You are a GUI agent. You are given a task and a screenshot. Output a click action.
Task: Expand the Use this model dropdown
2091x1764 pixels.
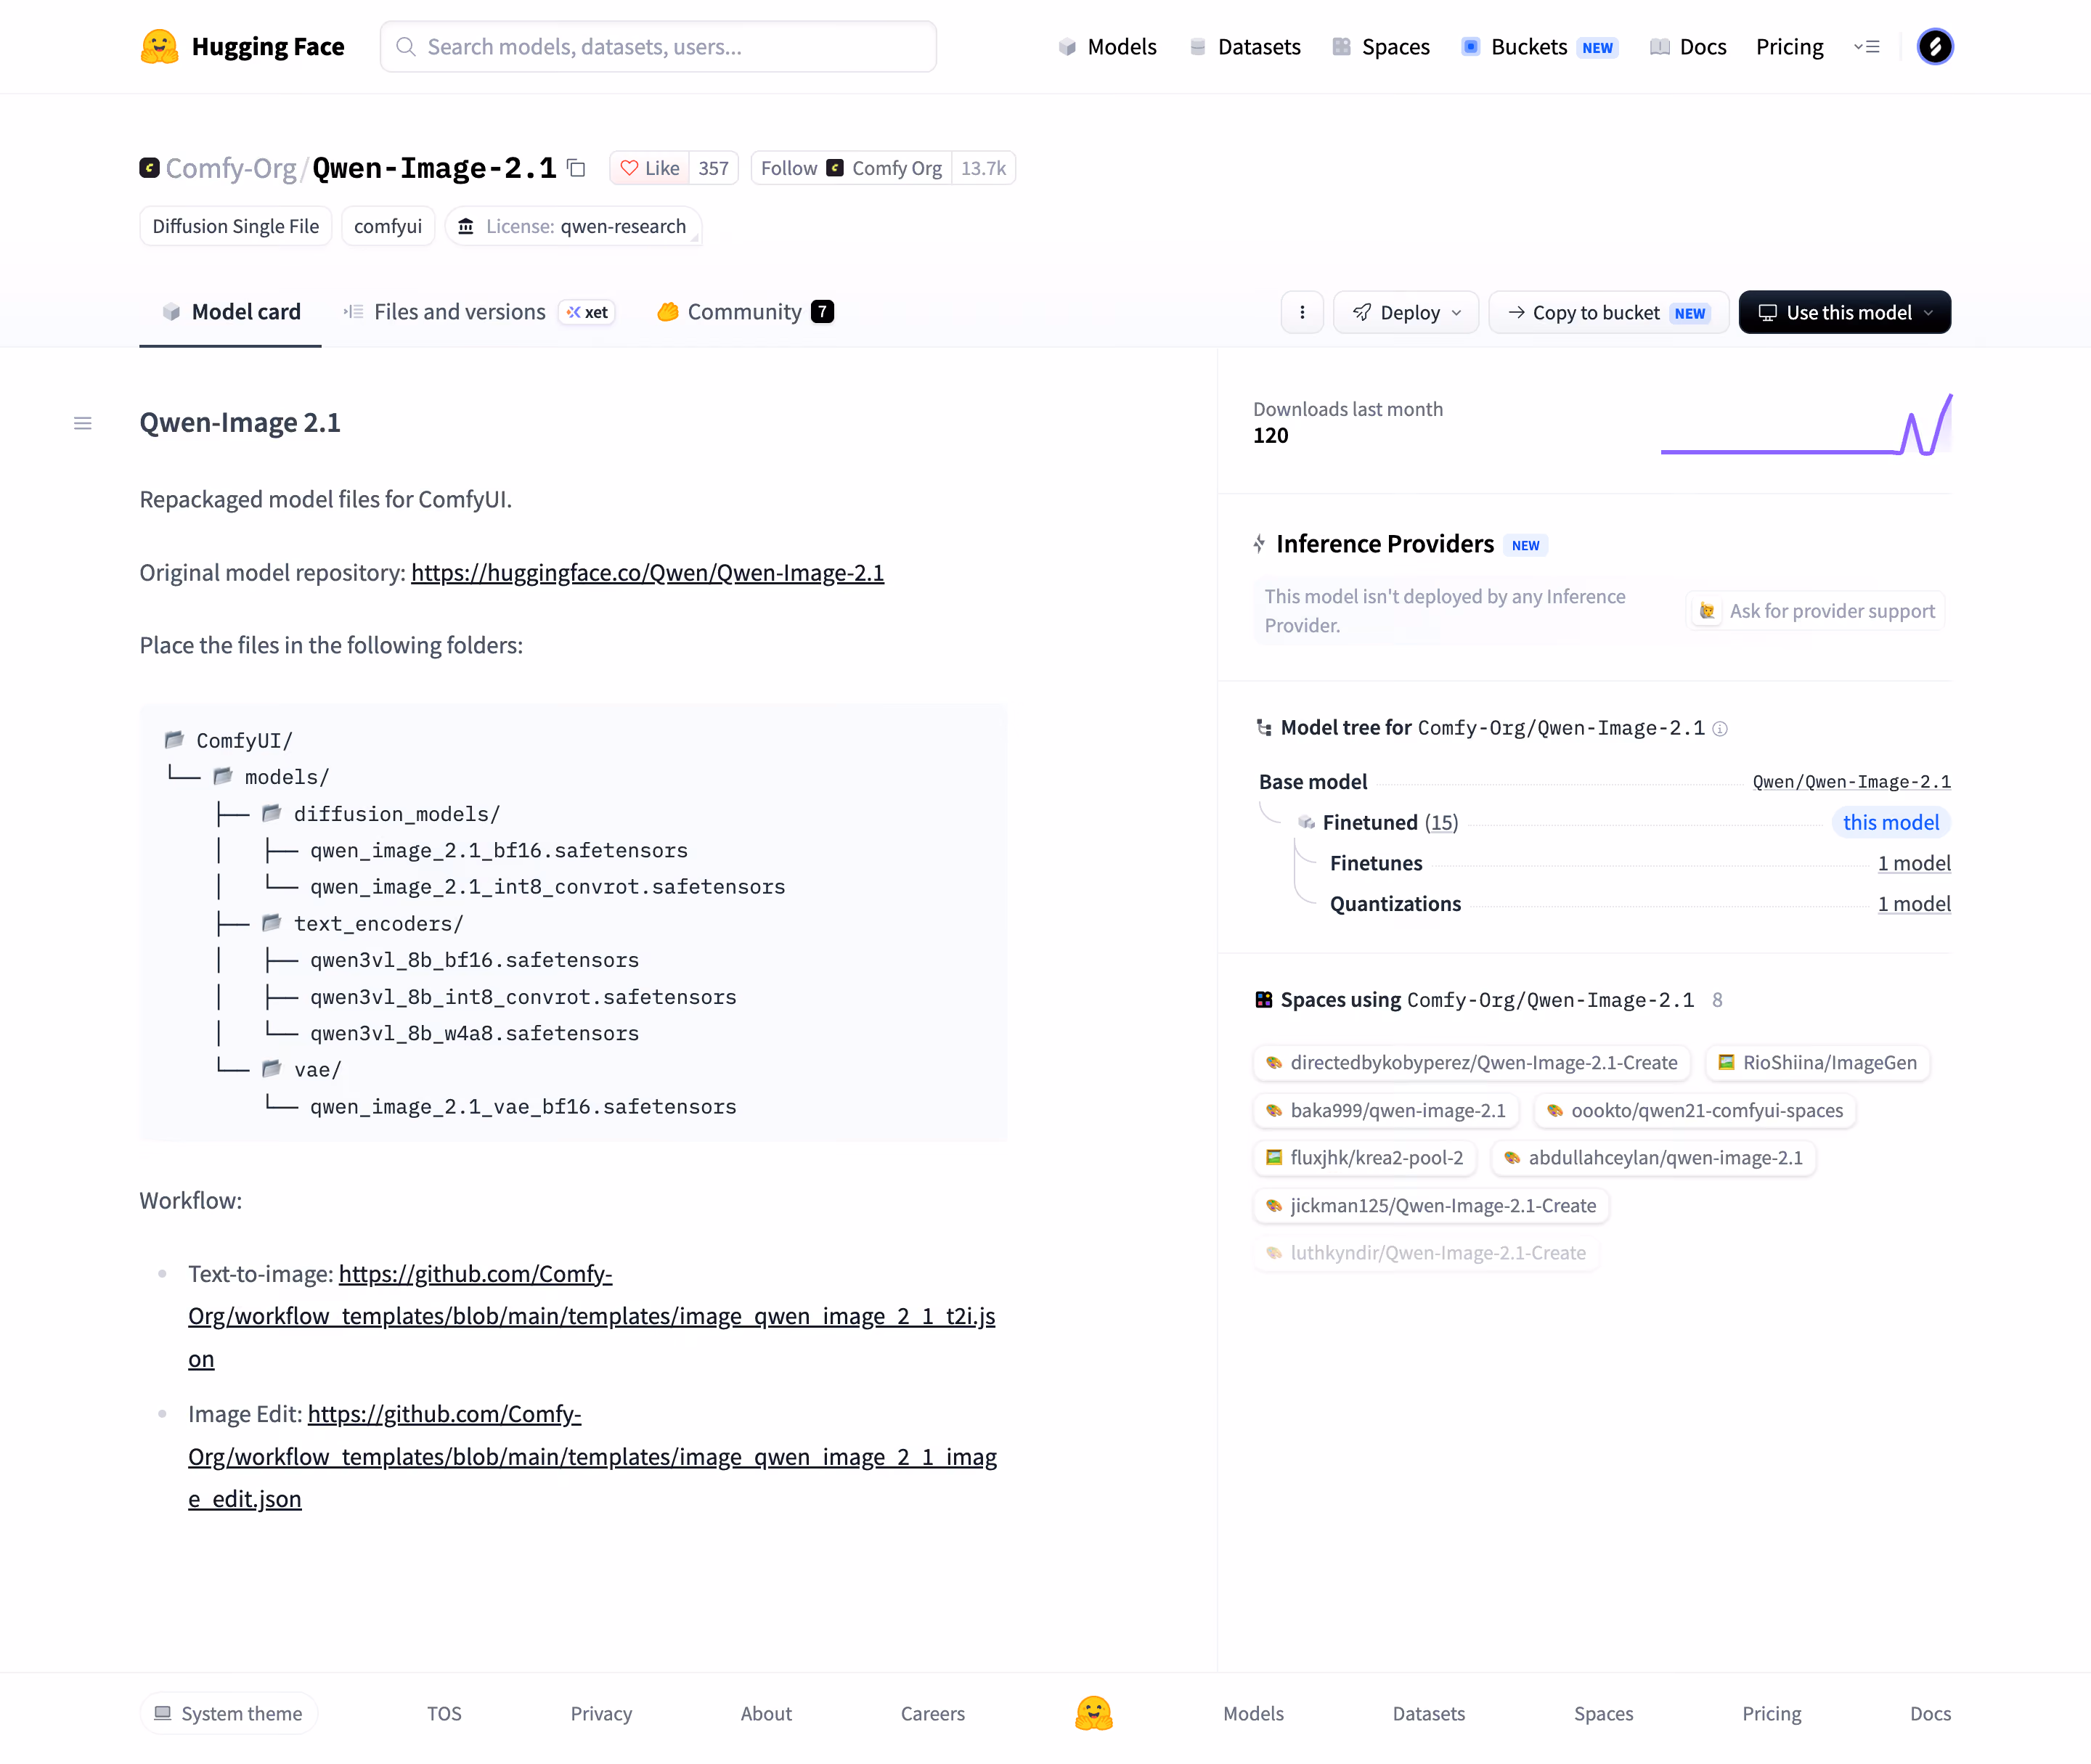tap(1845, 312)
